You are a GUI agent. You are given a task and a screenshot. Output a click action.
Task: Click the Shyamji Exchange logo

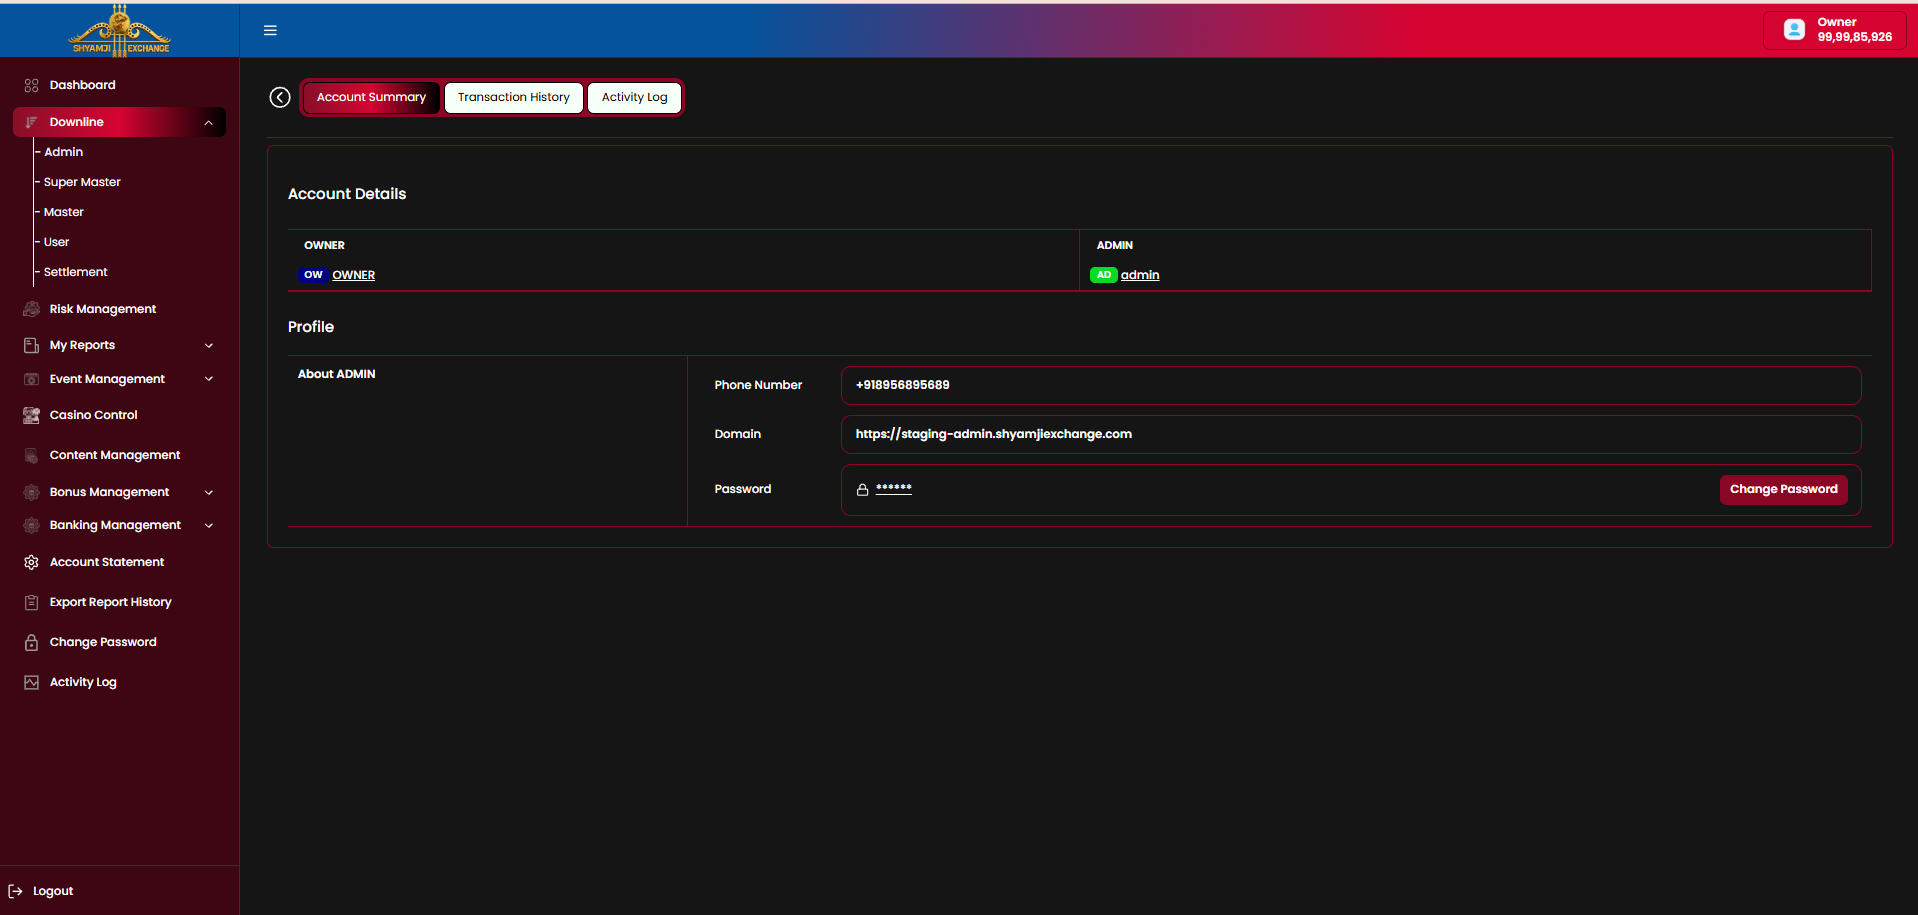(x=119, y=30)
